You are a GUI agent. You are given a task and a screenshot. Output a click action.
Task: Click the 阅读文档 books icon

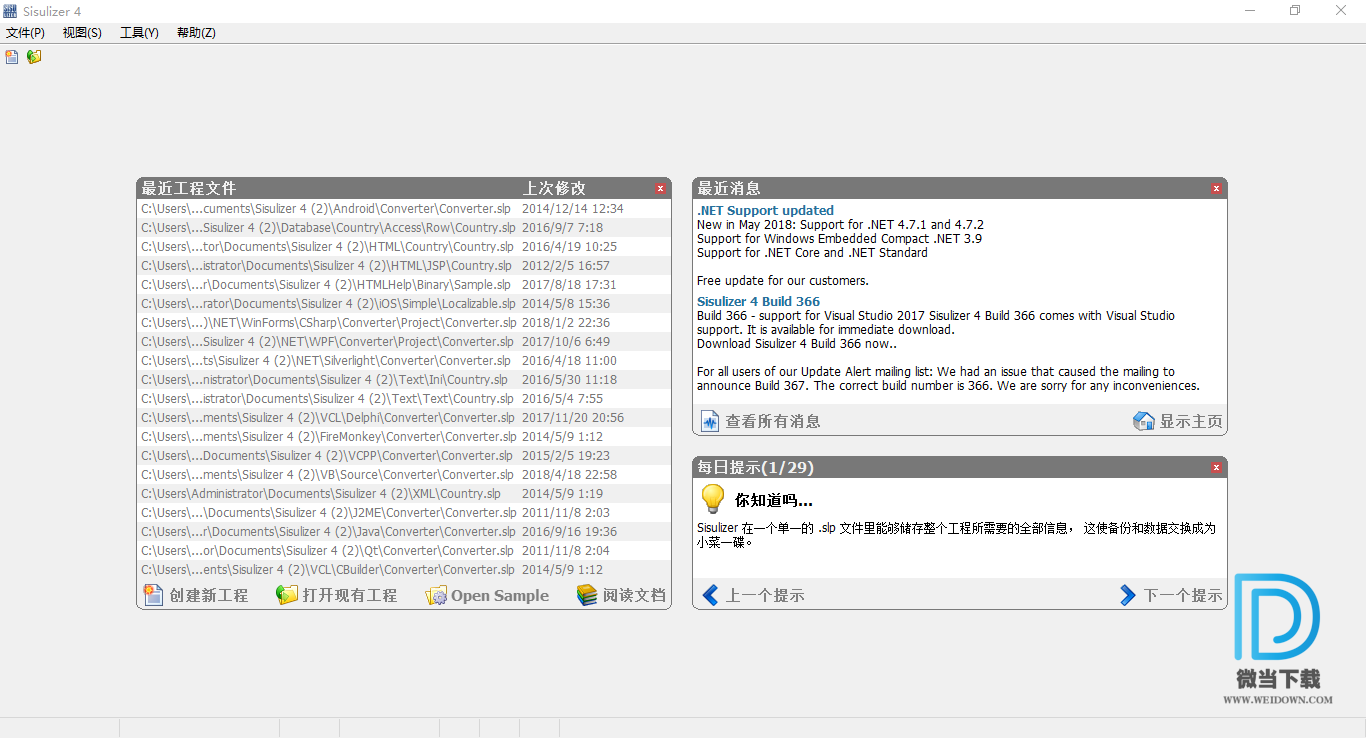(x=587, y=595)
